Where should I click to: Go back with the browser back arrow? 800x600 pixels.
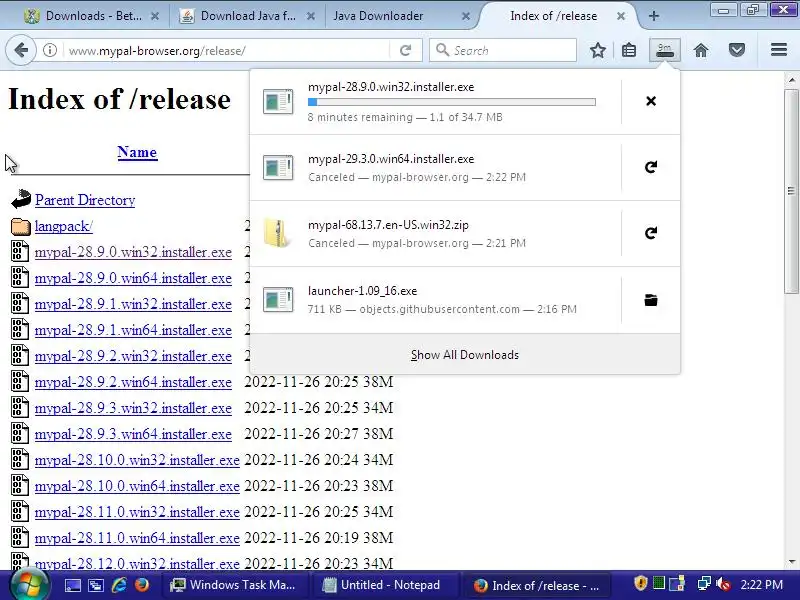[21, 50]
